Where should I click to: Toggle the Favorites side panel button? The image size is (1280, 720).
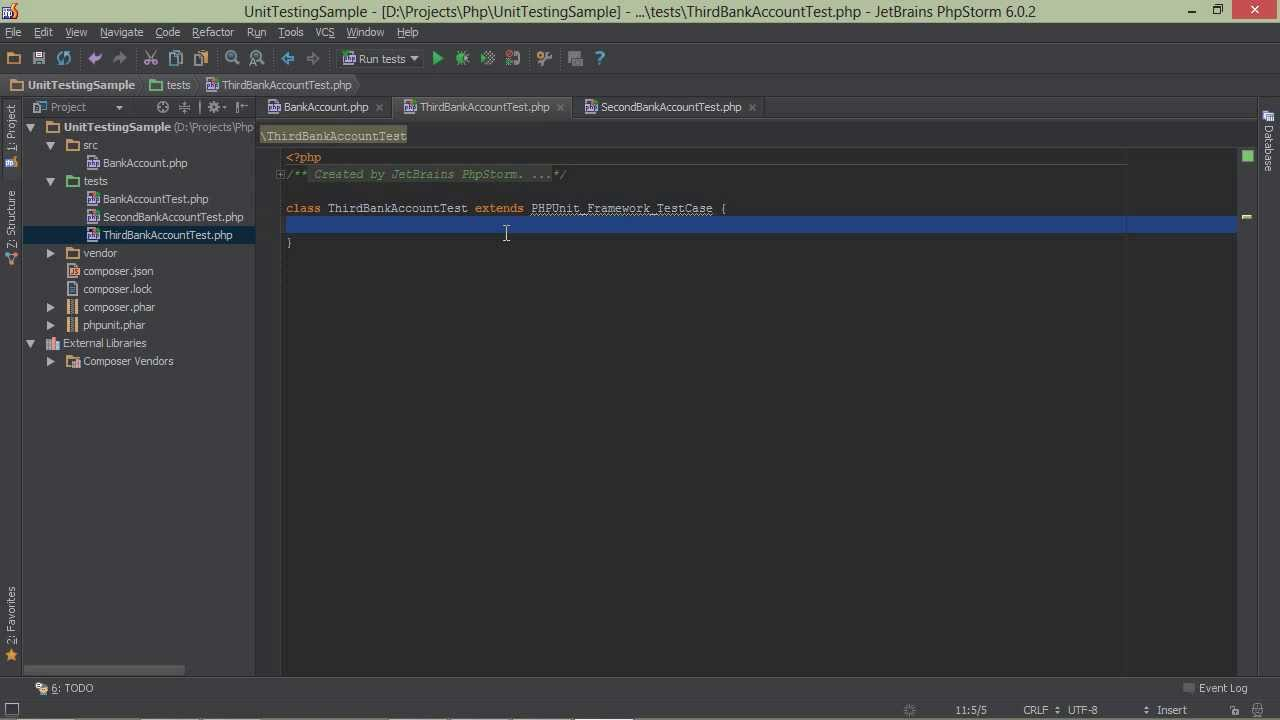click(x=11, y=624)
